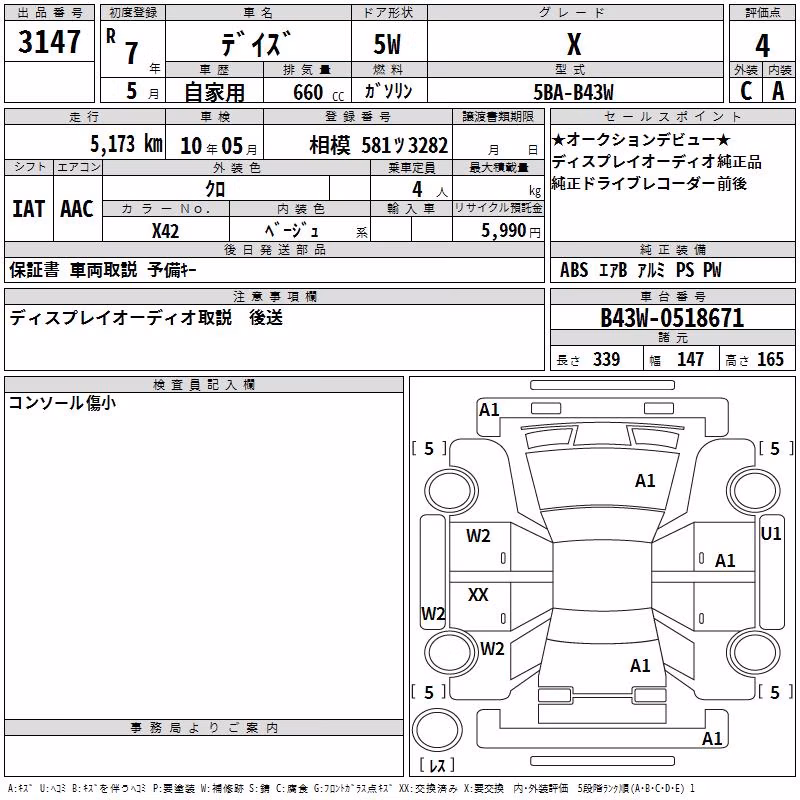This screenshot has height=800, width=800.
Task: Click fuel type ガソリン
Action: click(x=388, y=91)
